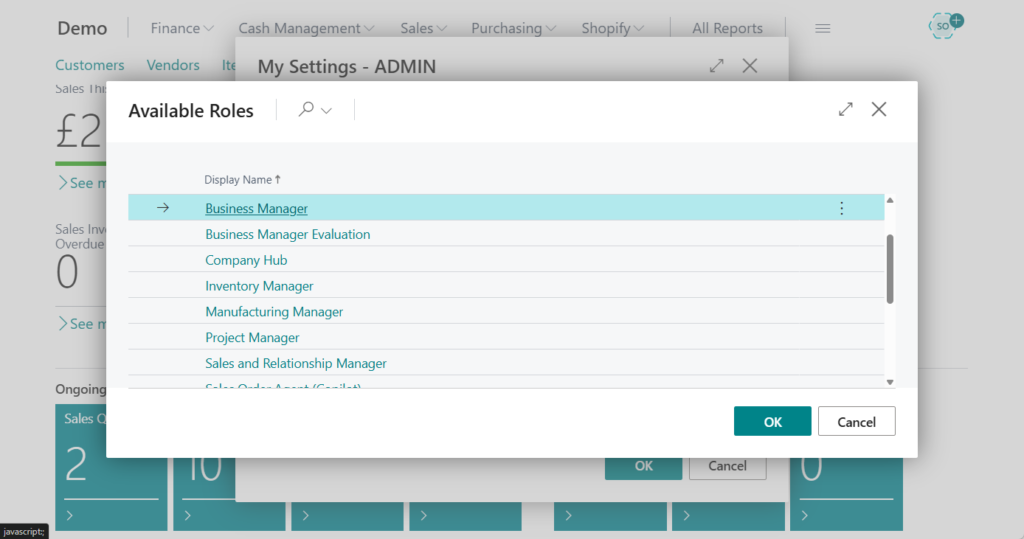Expand the Finance menu
The height and width of the screenshot is (539, 1024).
[x=182, y=28]
